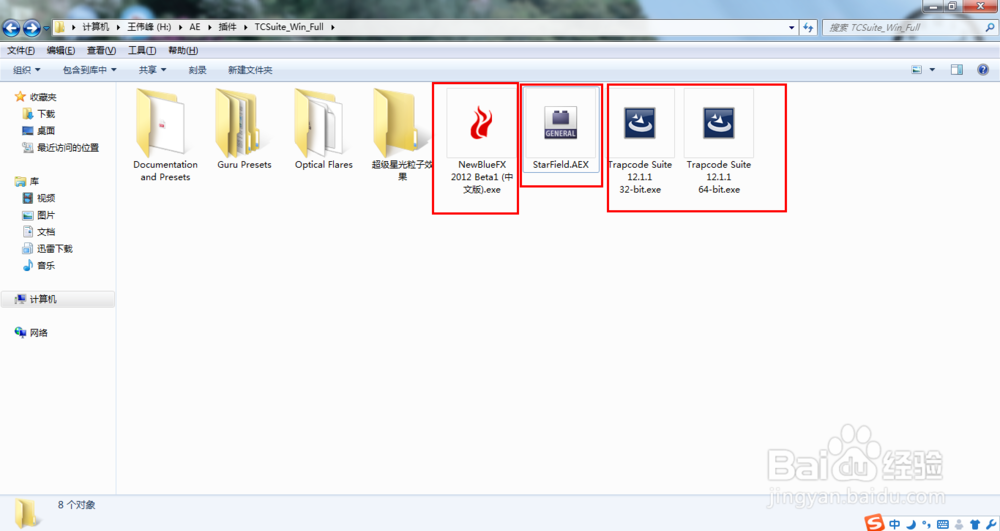1000x531 pixels.
Task: Open the 工具(T) menu
Action: pyautogui.click(x=142, y=50)
